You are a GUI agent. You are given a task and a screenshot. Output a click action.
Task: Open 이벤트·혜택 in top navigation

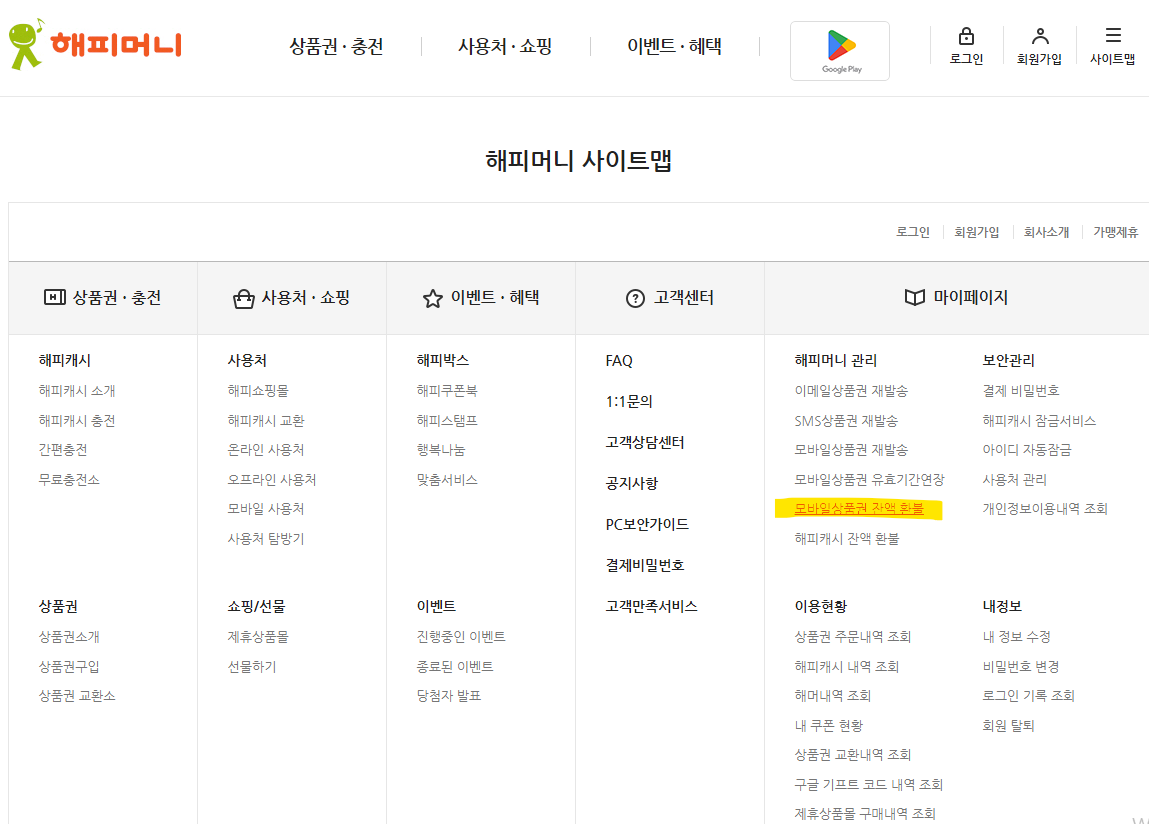674,46
